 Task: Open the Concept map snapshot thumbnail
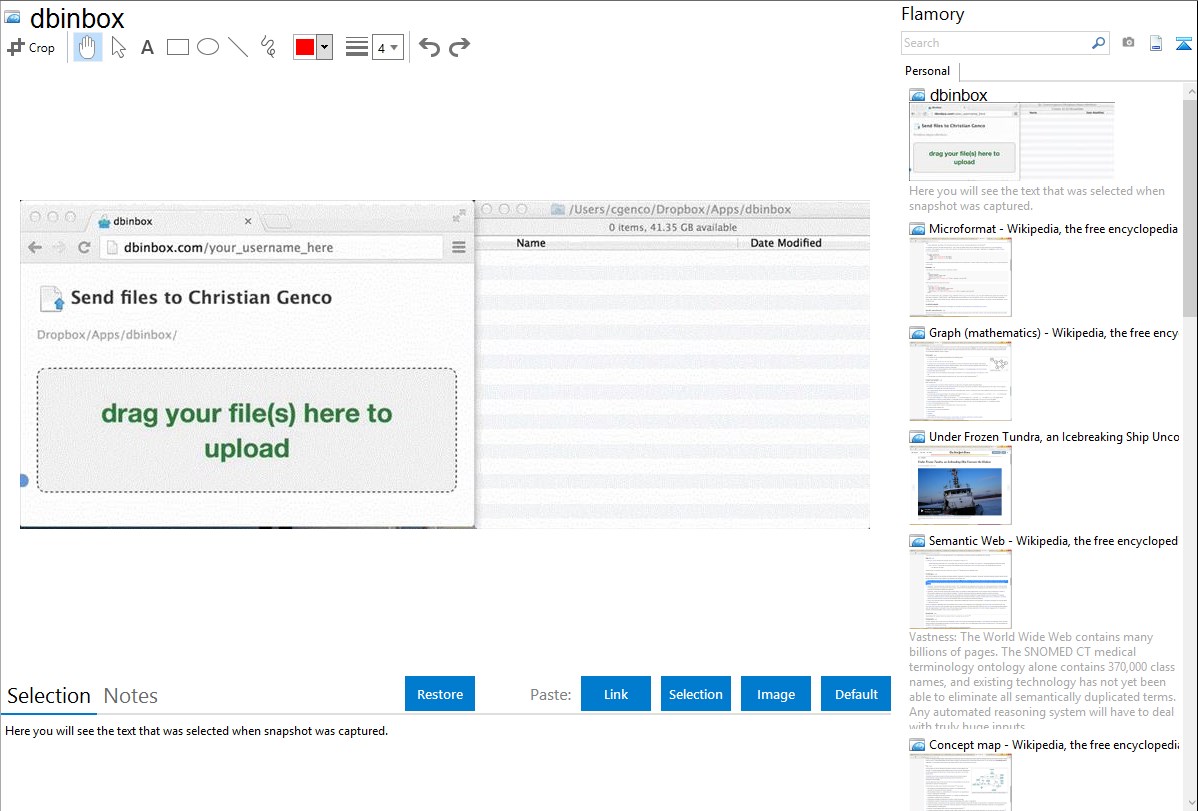[960, 782]
